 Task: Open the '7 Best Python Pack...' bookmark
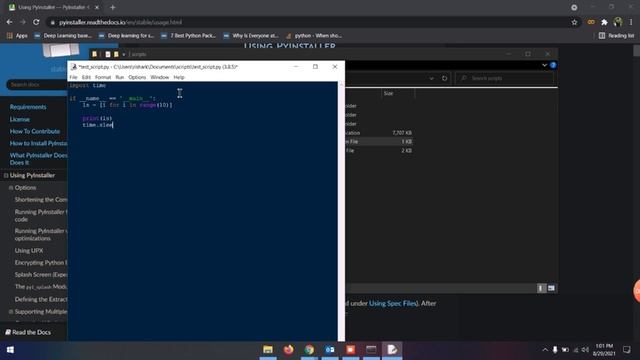click(189, 36)
